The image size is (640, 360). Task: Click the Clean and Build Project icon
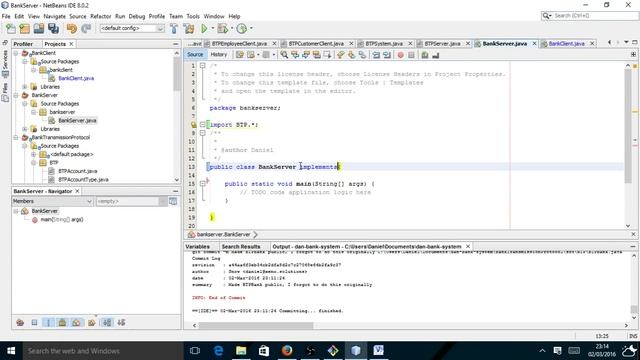pyautogui.click(x=189, y=28)
